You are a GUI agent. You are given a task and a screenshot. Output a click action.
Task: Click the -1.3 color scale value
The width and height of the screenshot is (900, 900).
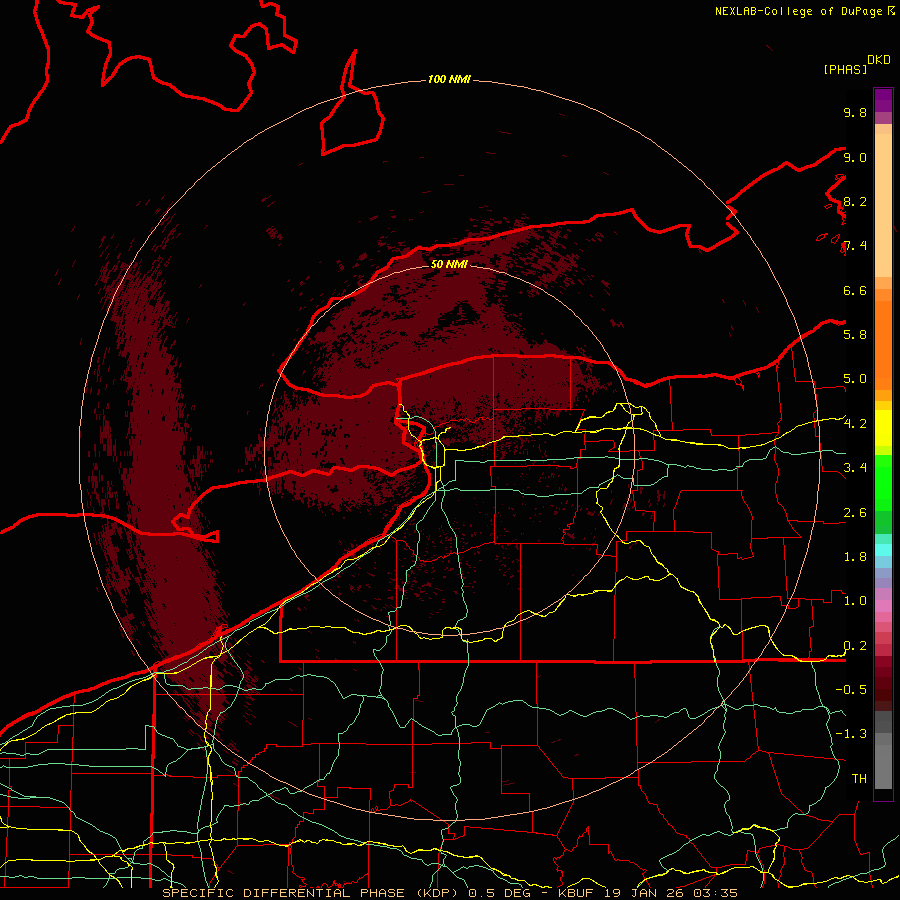tap(851, 734)
